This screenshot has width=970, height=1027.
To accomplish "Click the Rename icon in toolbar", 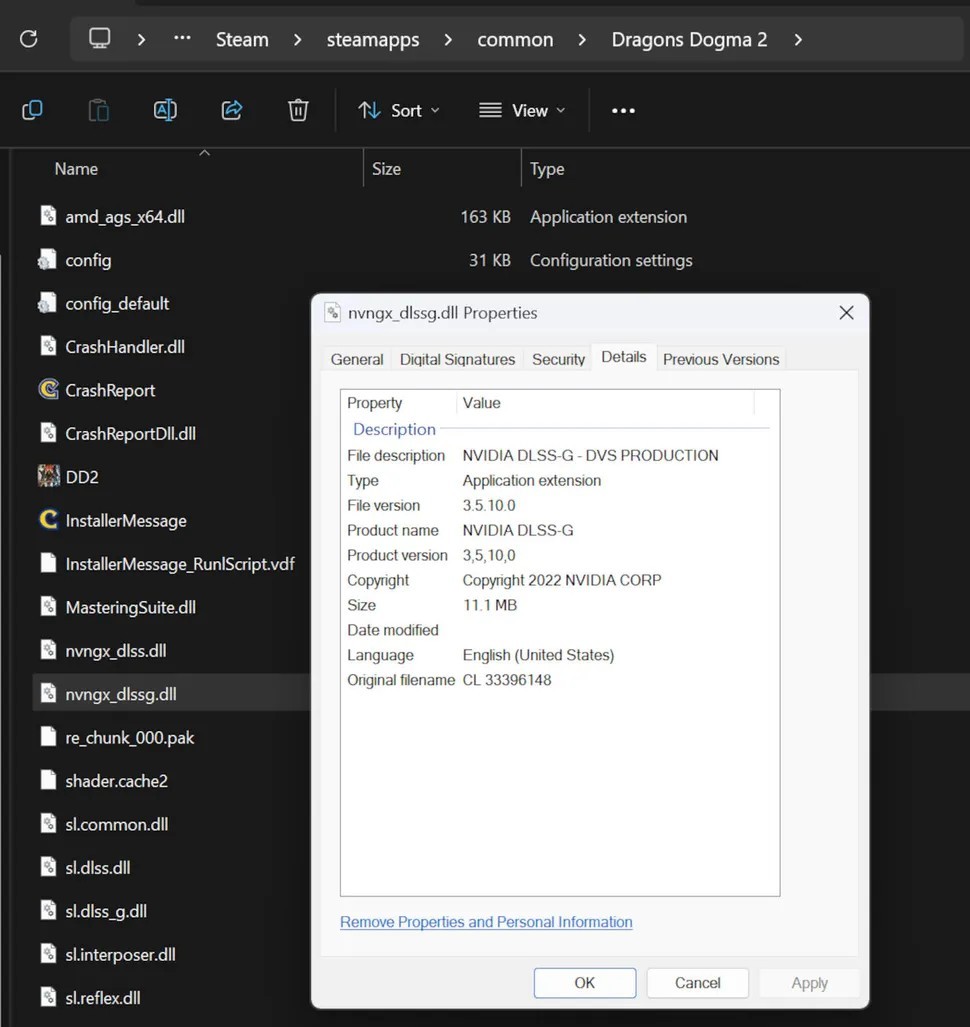I will tap(165, 110).
